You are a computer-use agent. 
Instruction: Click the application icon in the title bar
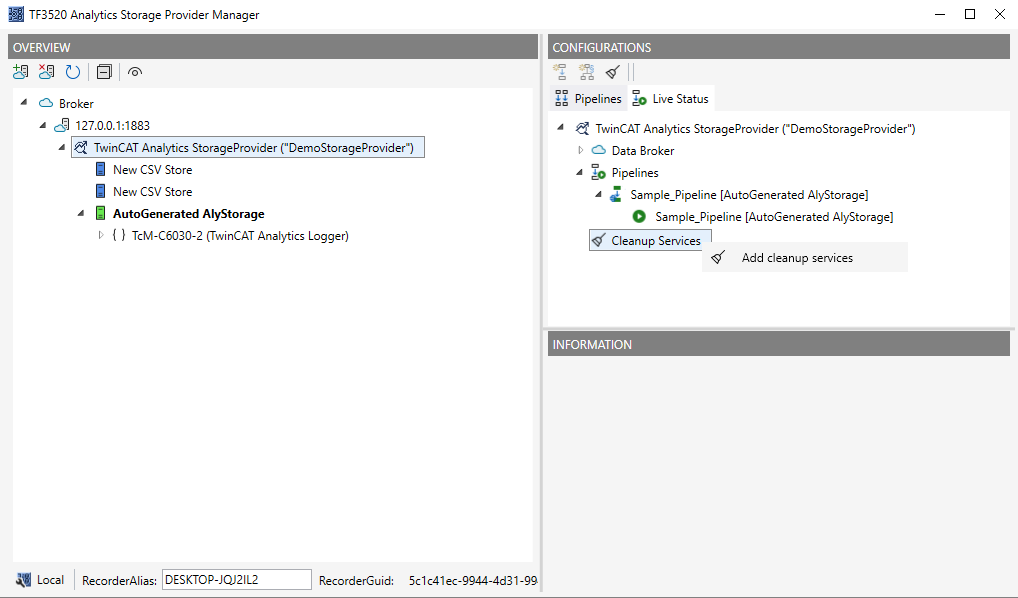[x=16, y=14]
